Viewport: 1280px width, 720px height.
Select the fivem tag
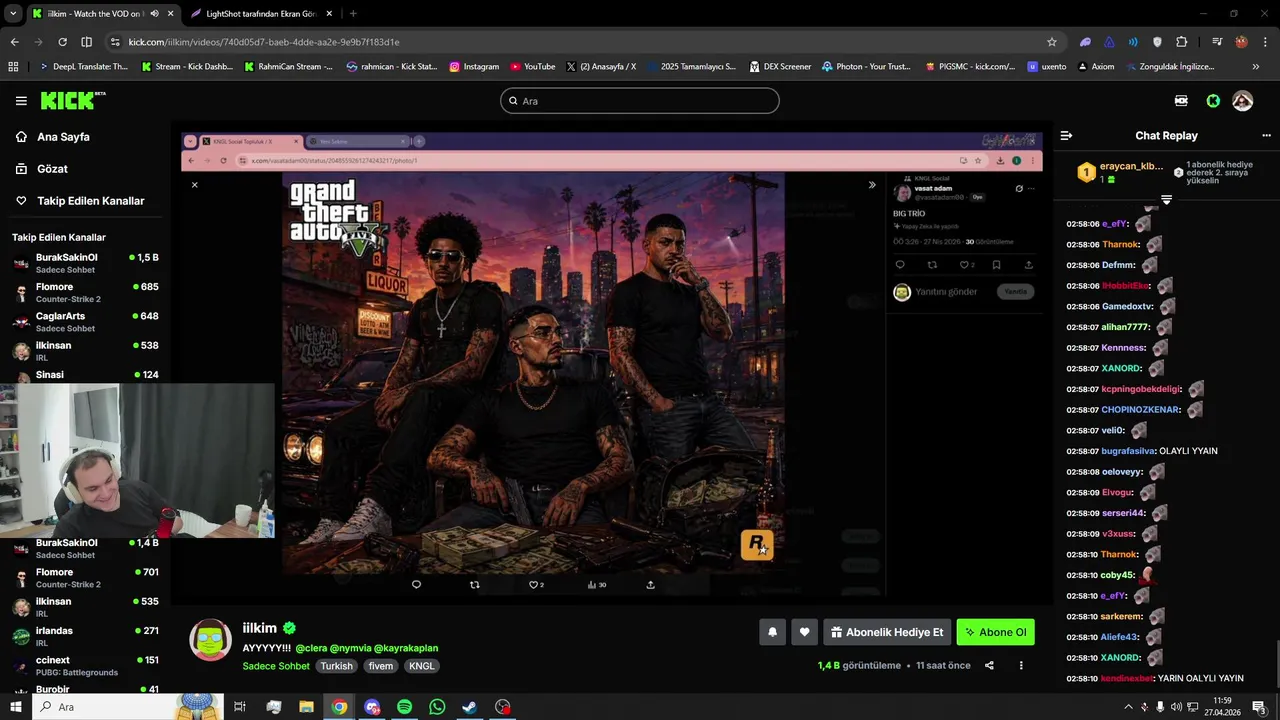(380, 666)
